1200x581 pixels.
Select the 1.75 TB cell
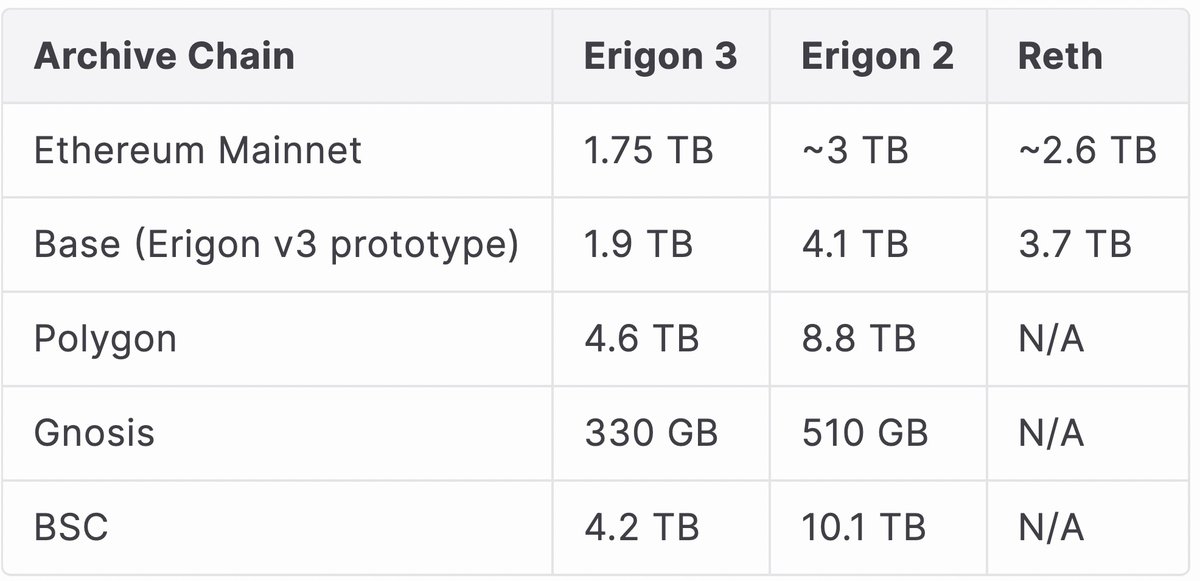click(649, 150)
